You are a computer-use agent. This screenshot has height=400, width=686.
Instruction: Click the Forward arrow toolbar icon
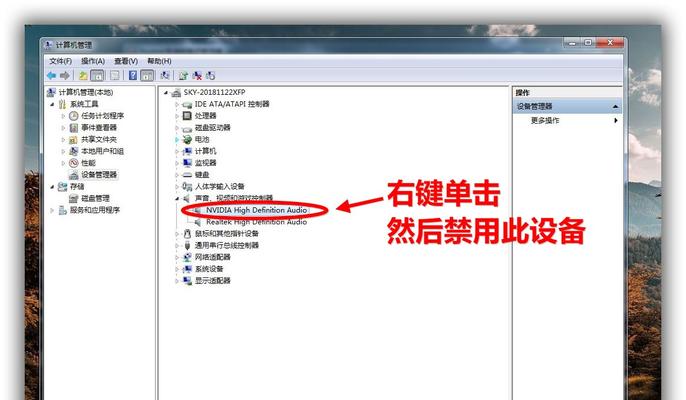point(65,76)
